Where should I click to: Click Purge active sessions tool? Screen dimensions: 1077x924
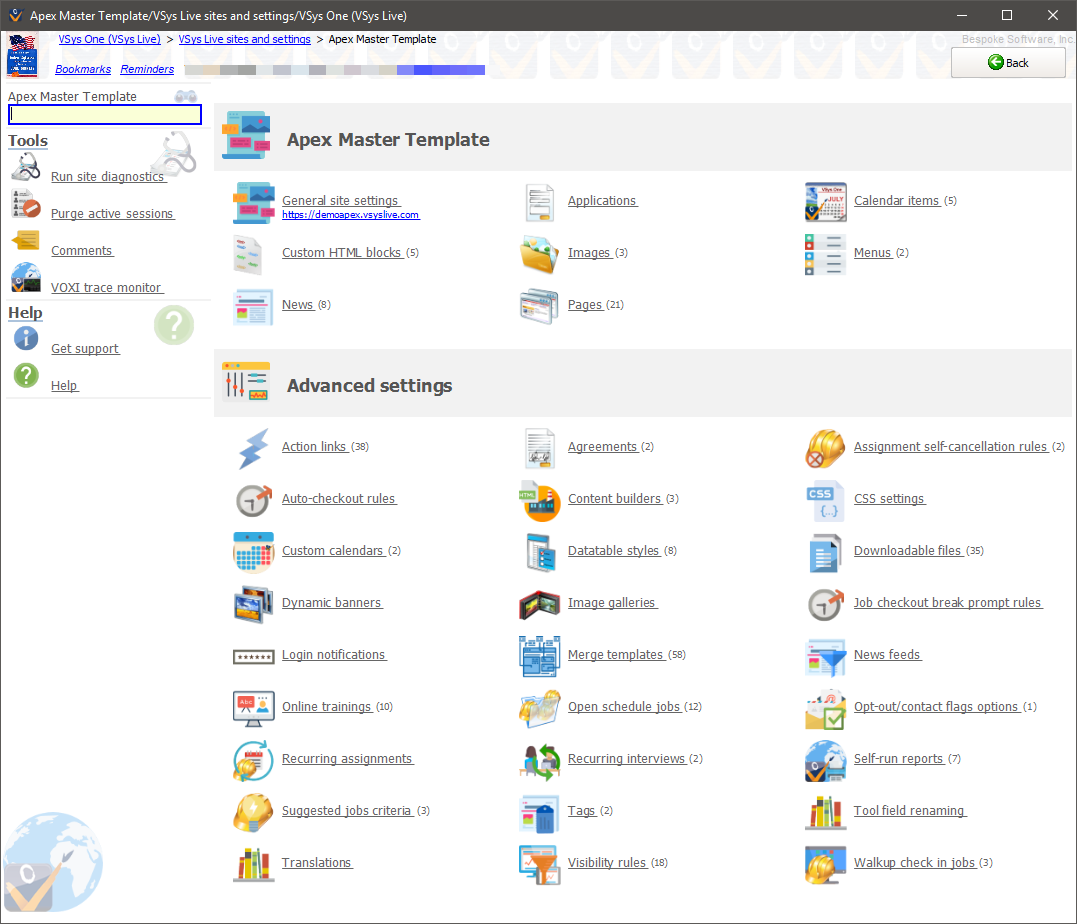(112, 214)
